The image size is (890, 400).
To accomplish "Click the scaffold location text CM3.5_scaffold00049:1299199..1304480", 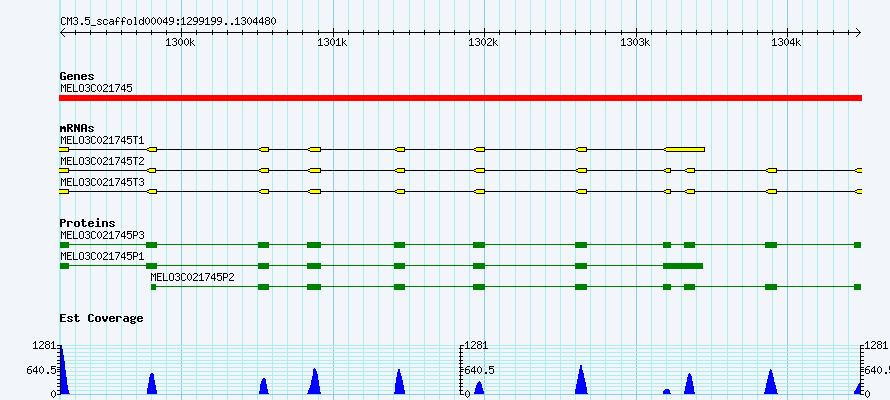I will click(168, 21).
